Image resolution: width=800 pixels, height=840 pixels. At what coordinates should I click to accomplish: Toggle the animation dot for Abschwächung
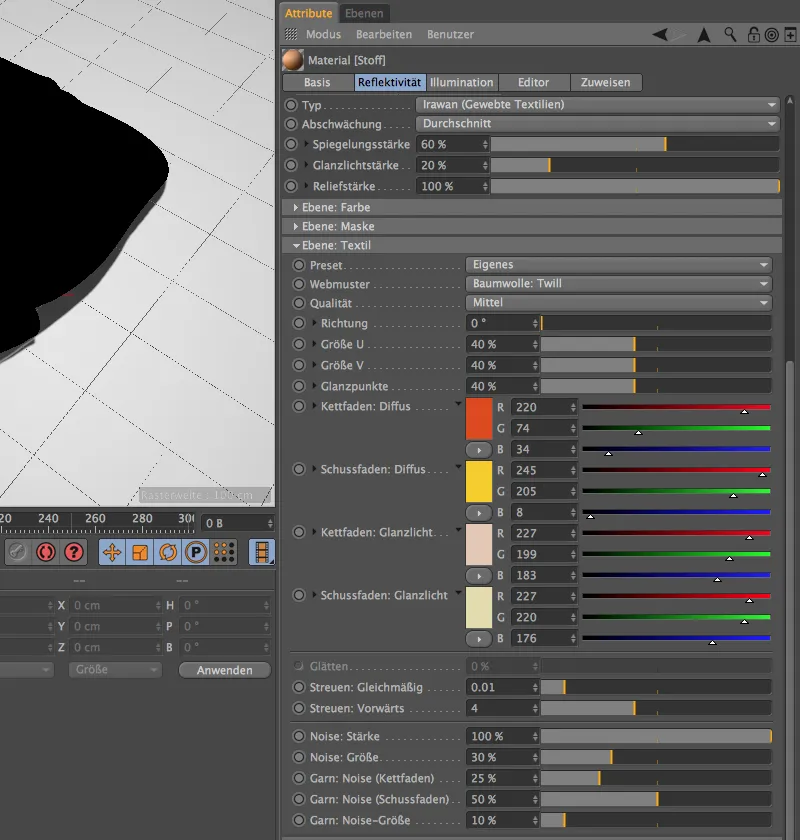(x=290, y=124)
